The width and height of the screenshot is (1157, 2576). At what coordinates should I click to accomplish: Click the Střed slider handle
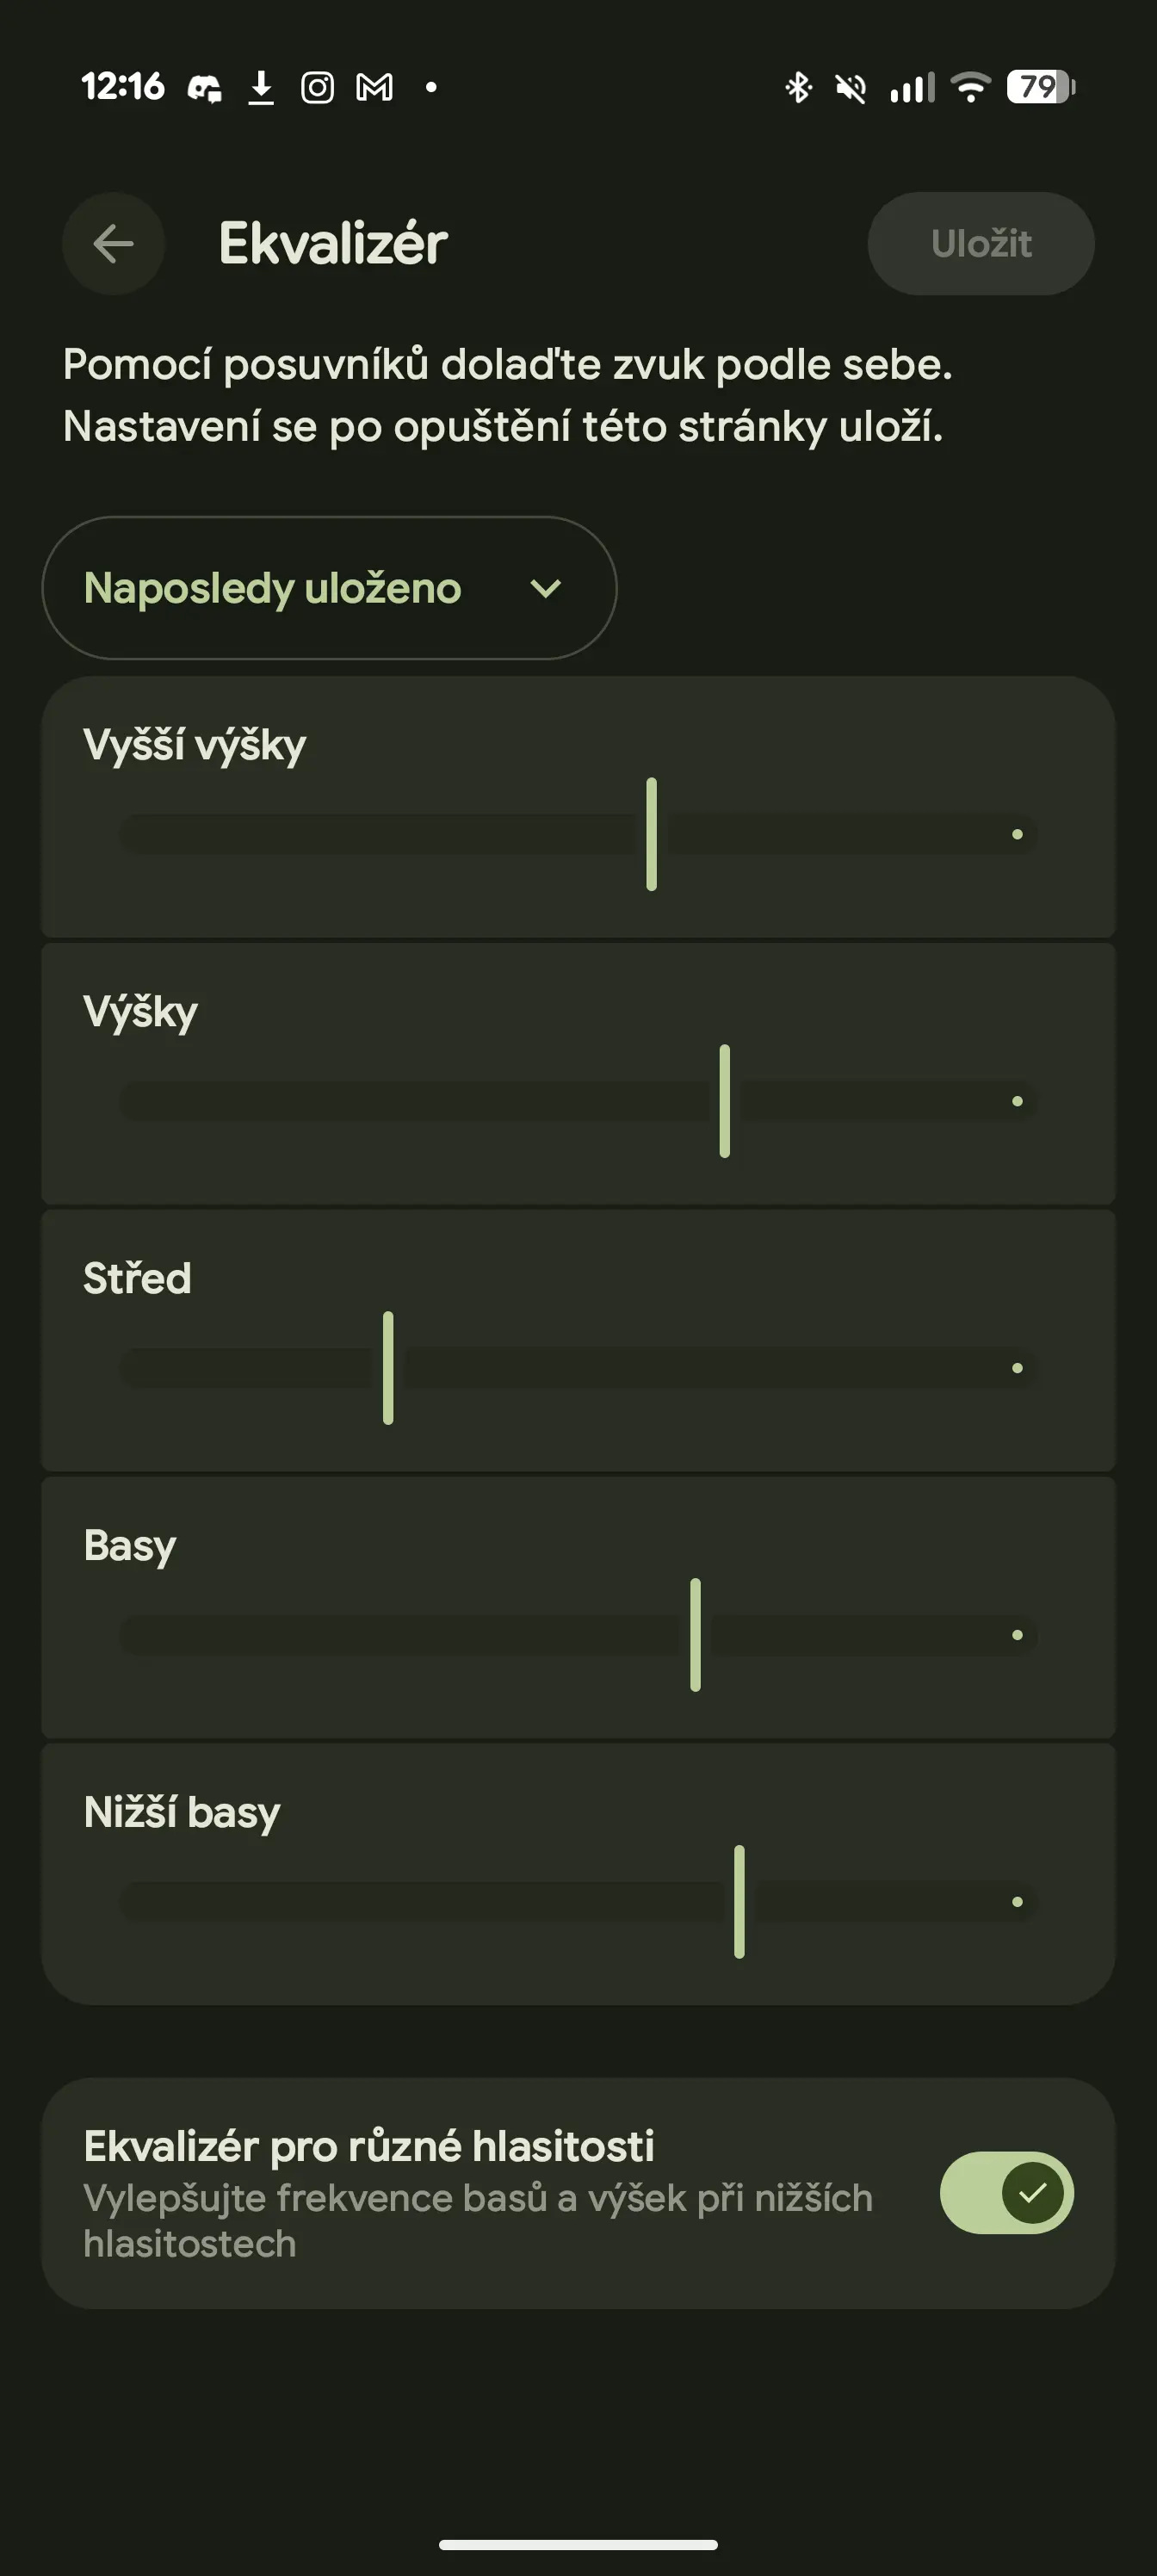tap(388, 1368)
